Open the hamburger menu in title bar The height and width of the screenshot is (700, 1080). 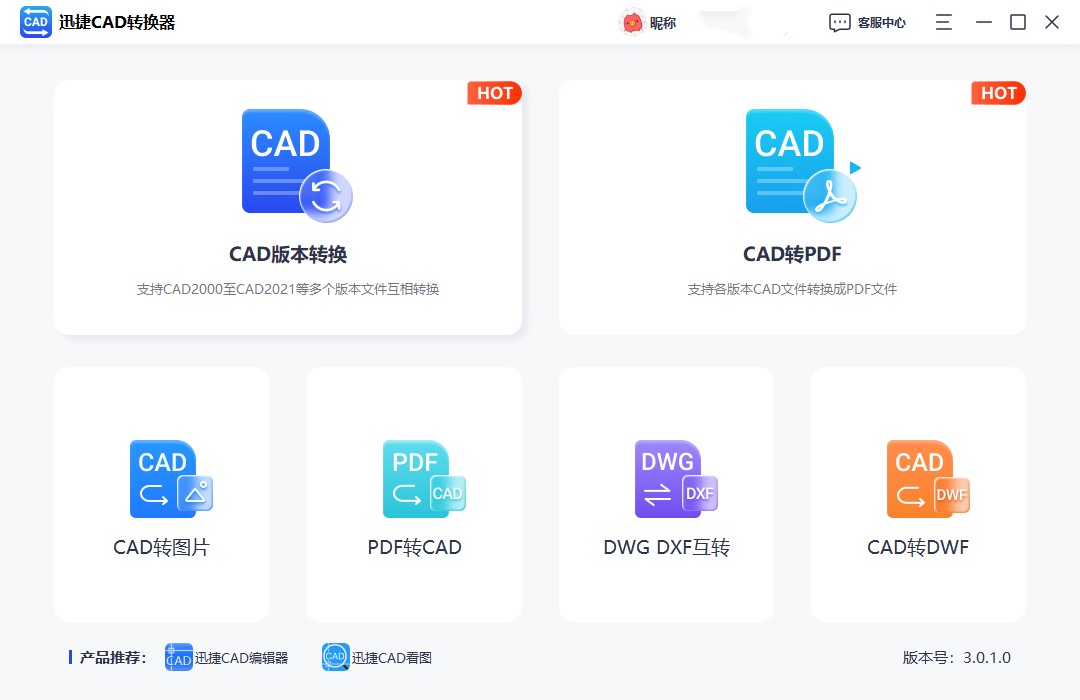pos(942,21)
